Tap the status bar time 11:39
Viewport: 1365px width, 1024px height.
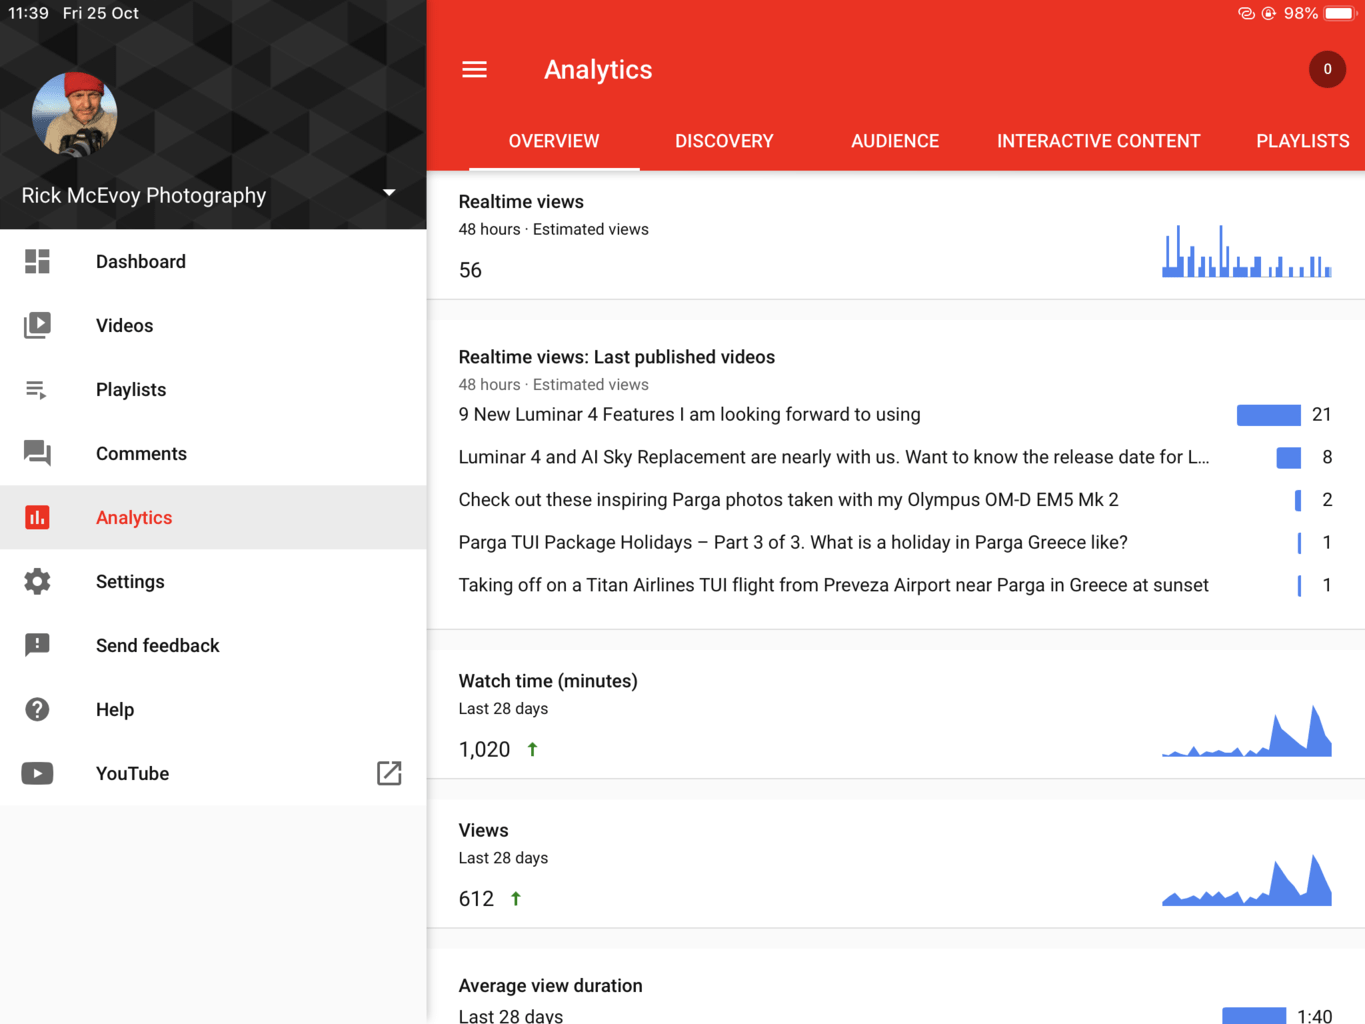[28, 13]
